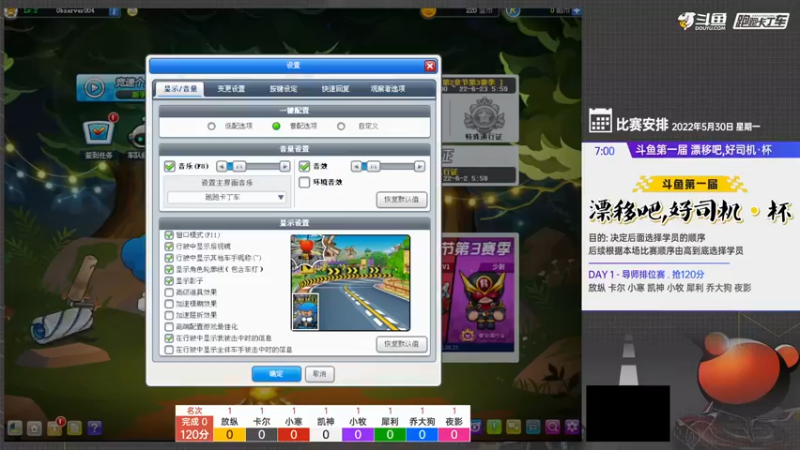
Task: Click the home icon in bottom toolbar
Action: 34,428
